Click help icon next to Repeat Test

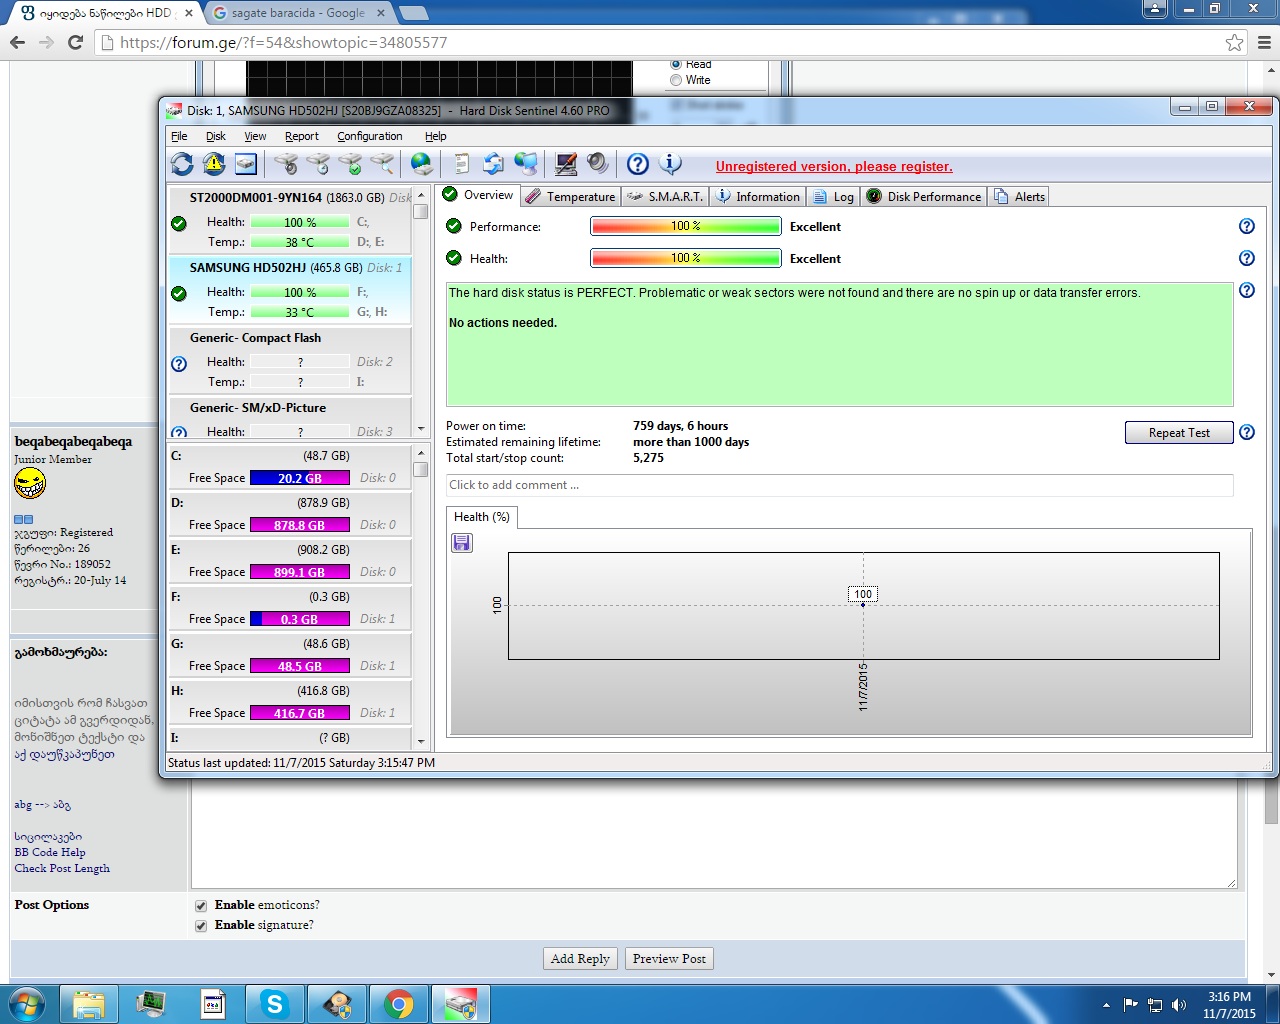click(1247, 432)
